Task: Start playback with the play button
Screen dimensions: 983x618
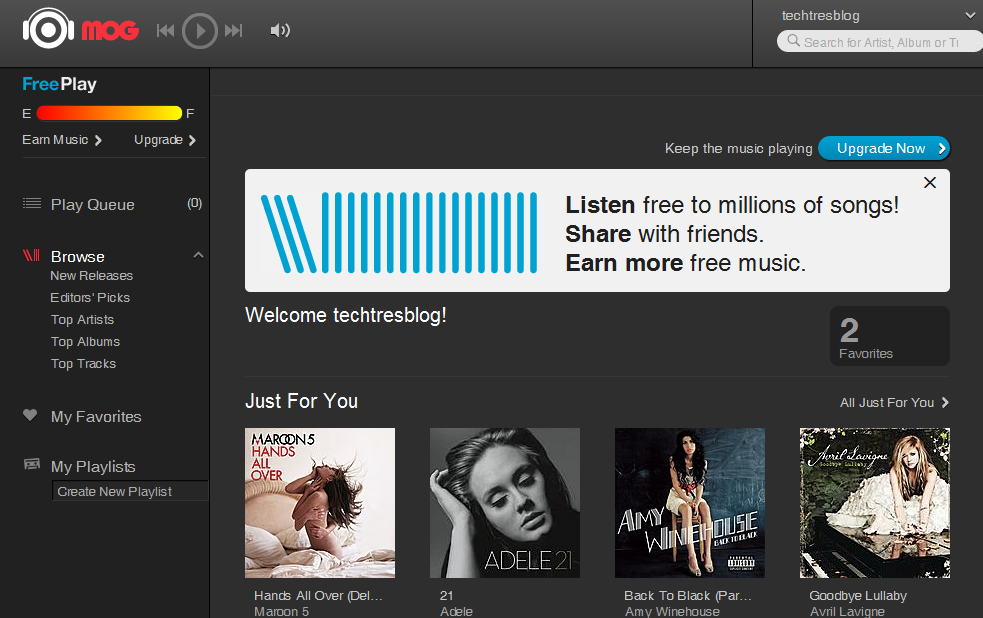Action: coord(200,31)
